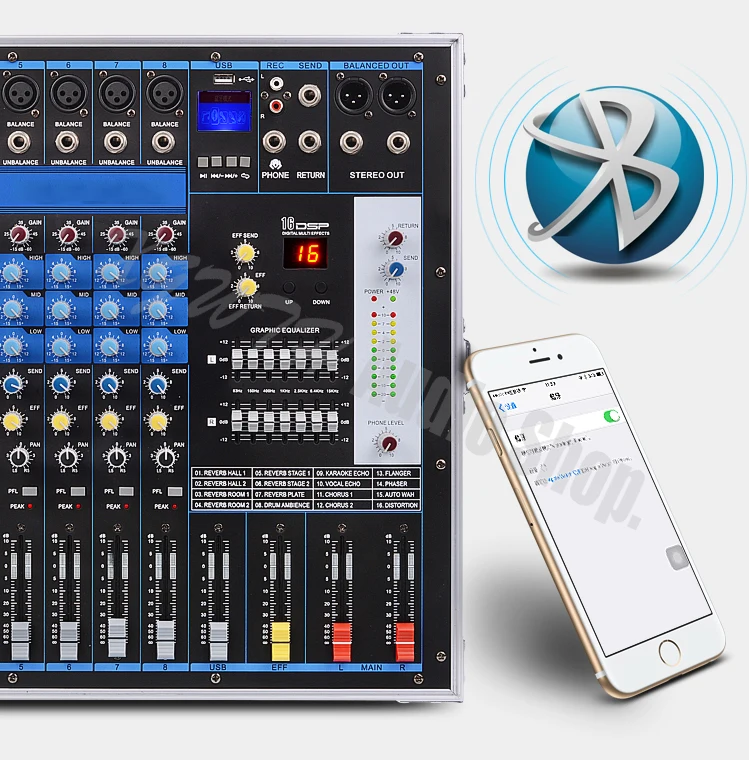Tap the back button on the phone screen

pos(507,406)
